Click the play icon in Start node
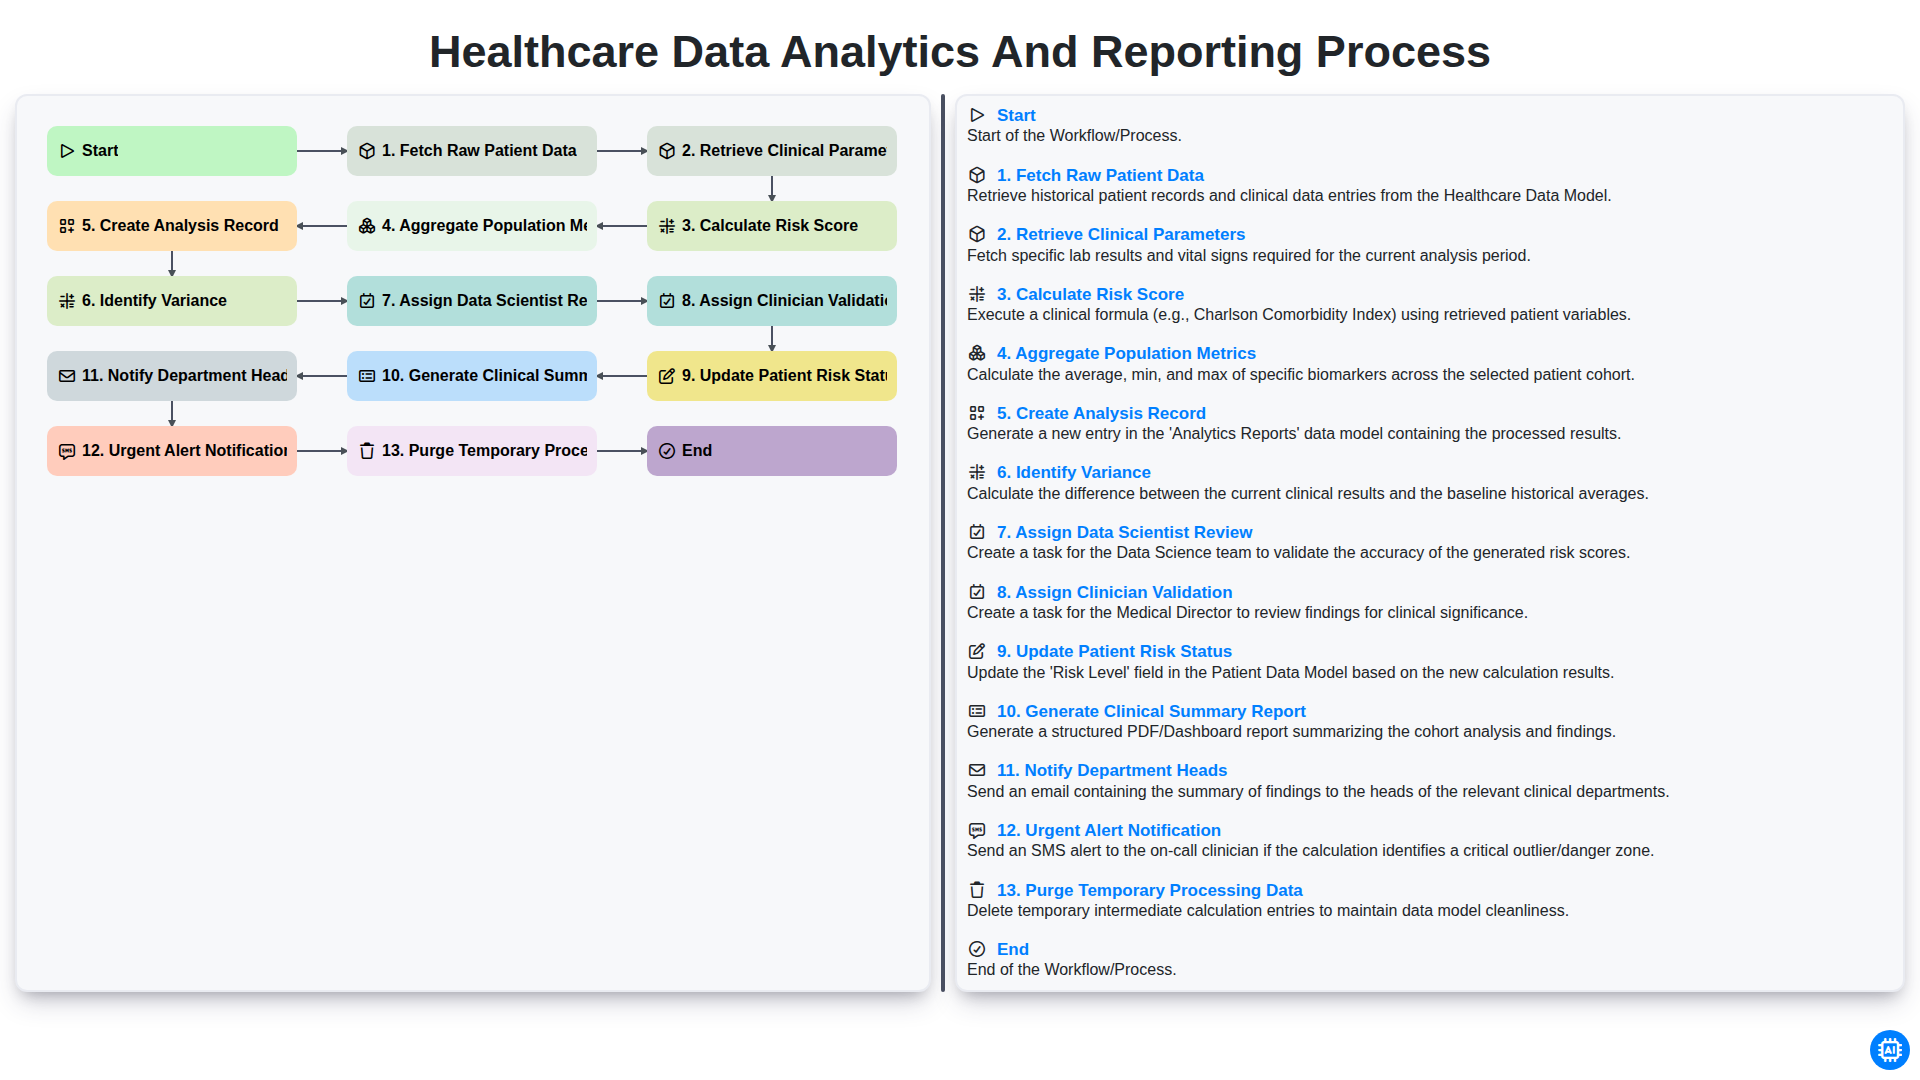The height and width of the screenshot is (1080, 1920). (x=67, y=151)
